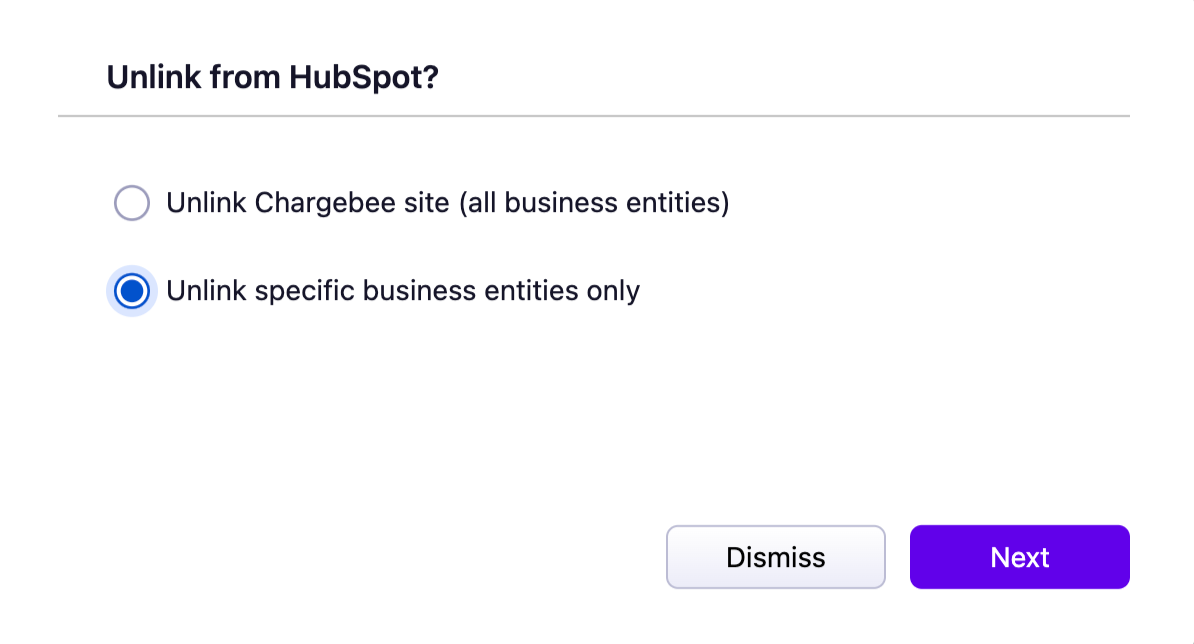Cancel the dialog with Dismiss
This screenshot has width=1194, height=644.
(x=775, y=557)
